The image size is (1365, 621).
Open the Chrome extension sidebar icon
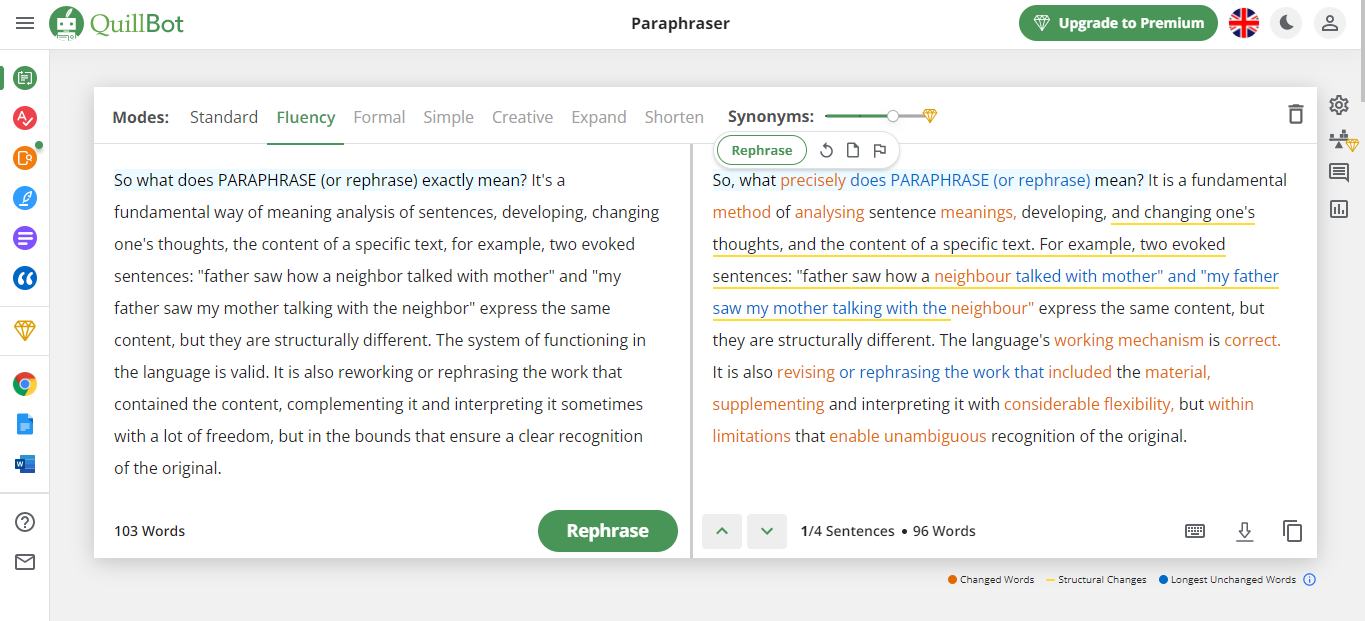tap(25, 384)
